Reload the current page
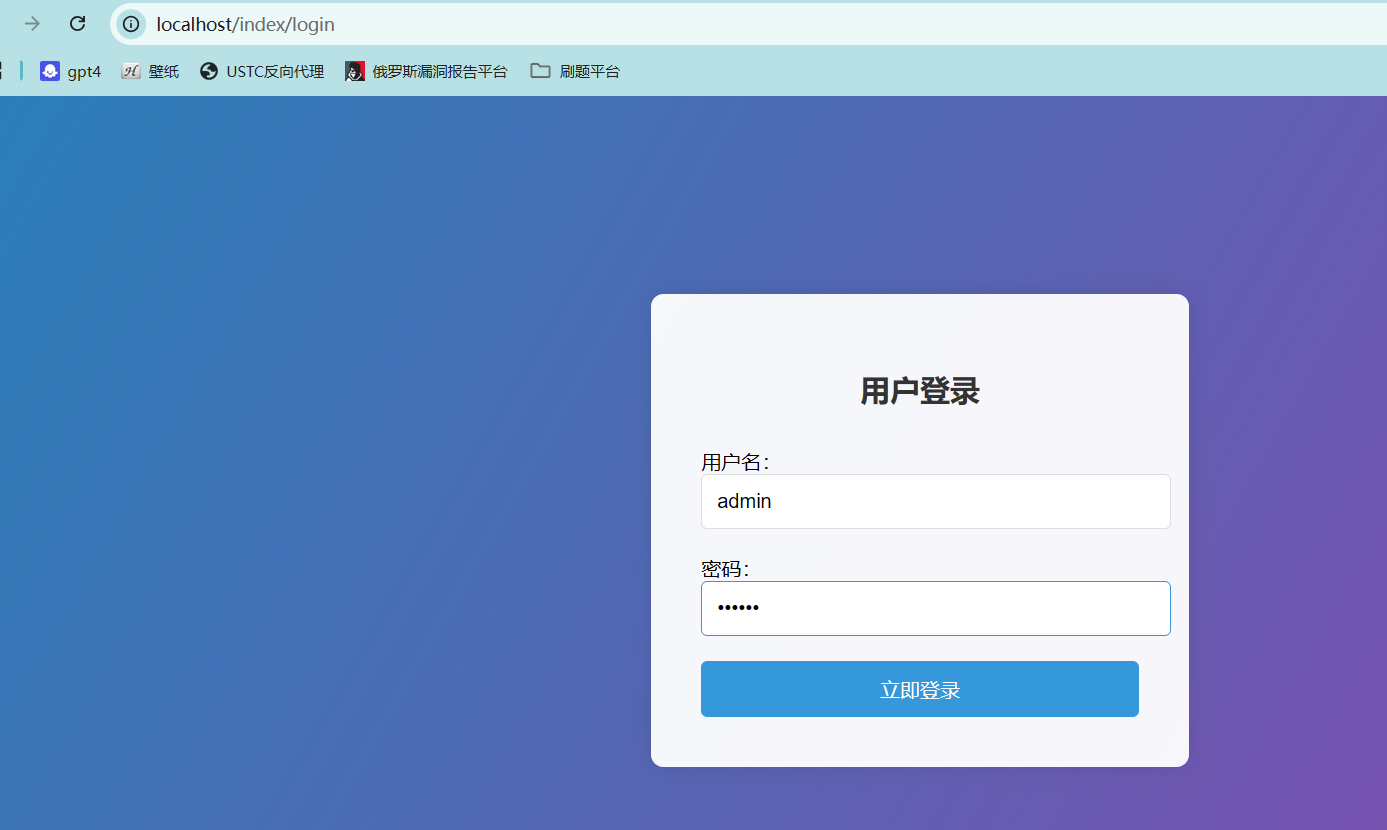The height and width of the screenshot is (830, 1387). 77,24
